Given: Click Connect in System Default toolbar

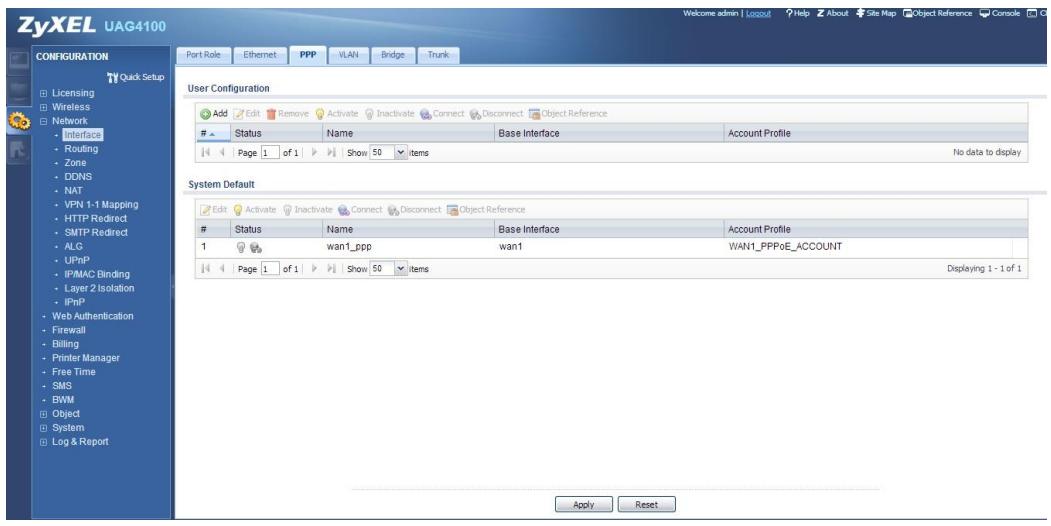Looking at the screenshot, I should [361, 210].
